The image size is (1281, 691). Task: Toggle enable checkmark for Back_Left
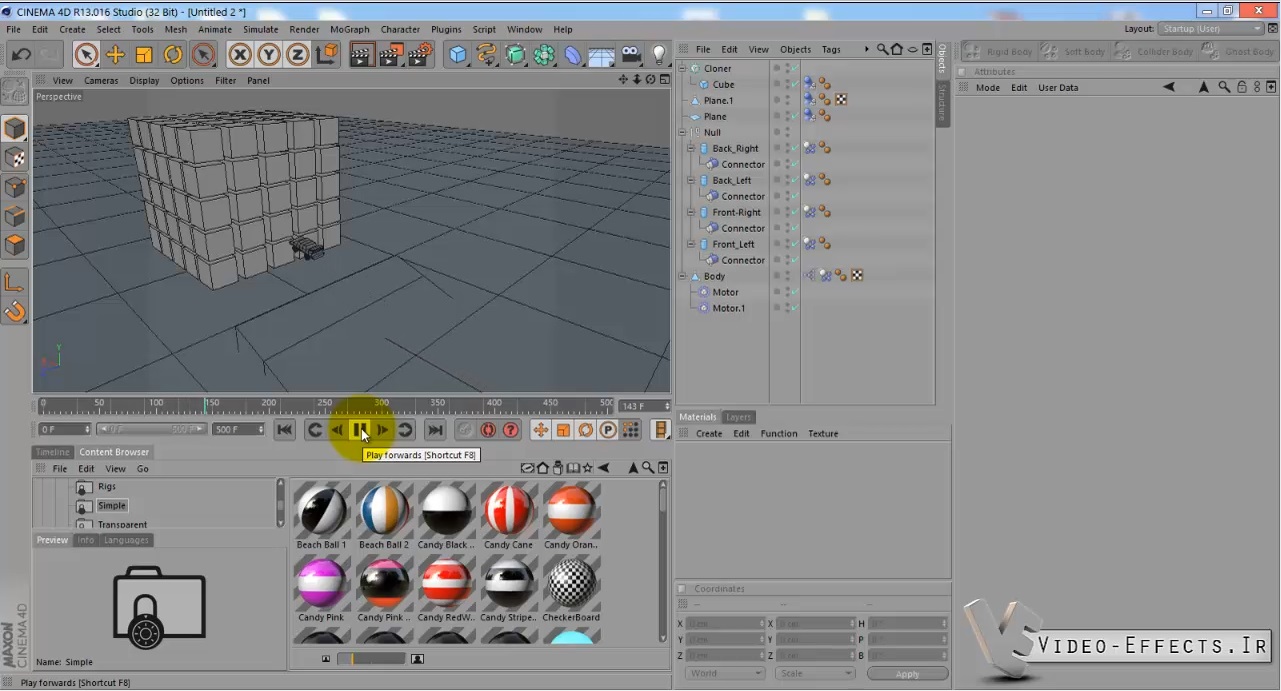(x=795, y=181)
